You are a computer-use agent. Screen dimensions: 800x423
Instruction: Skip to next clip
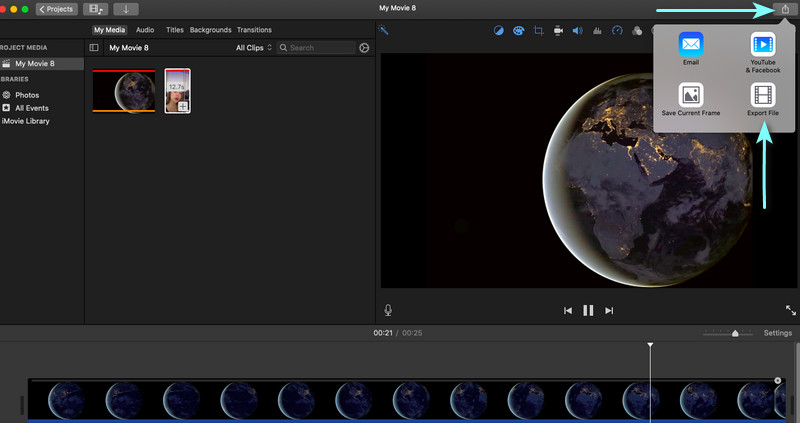pos(609,310)
